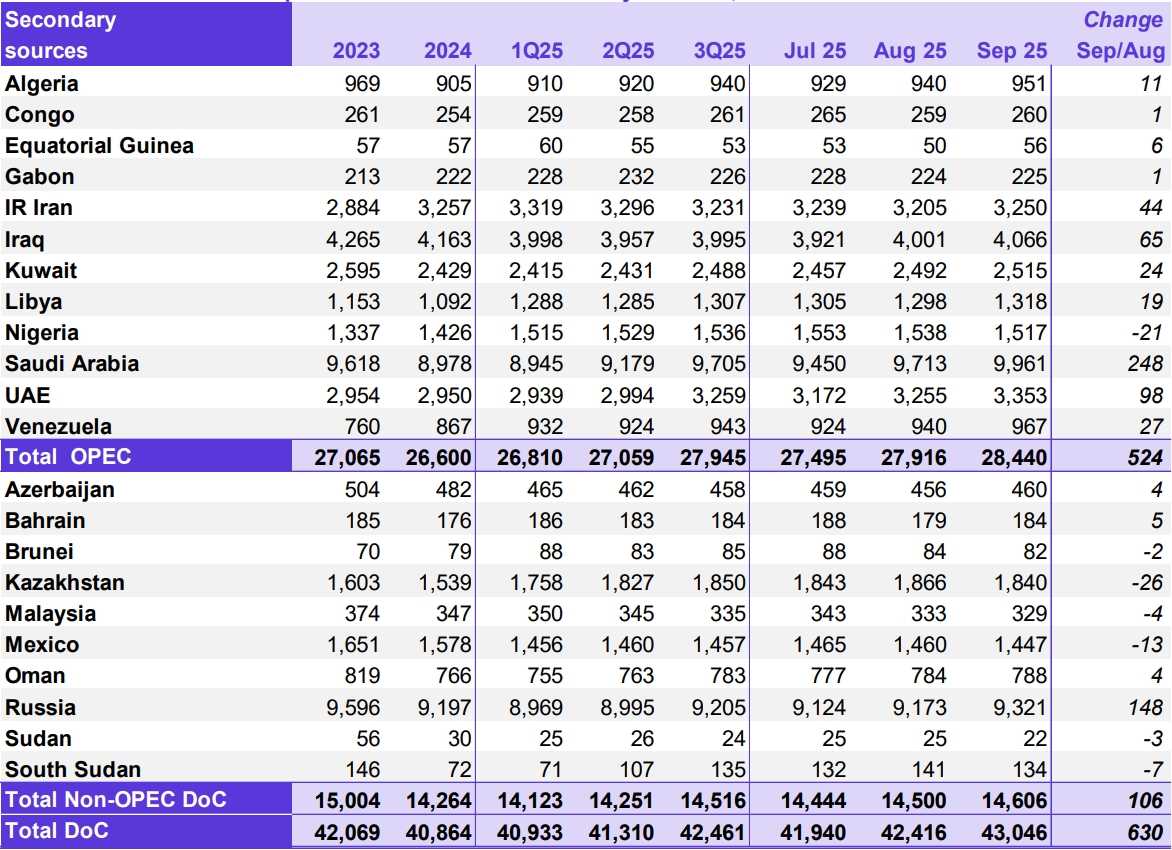Select the 2023 column header
1172x850 pixels.
[x=355, y=51]
